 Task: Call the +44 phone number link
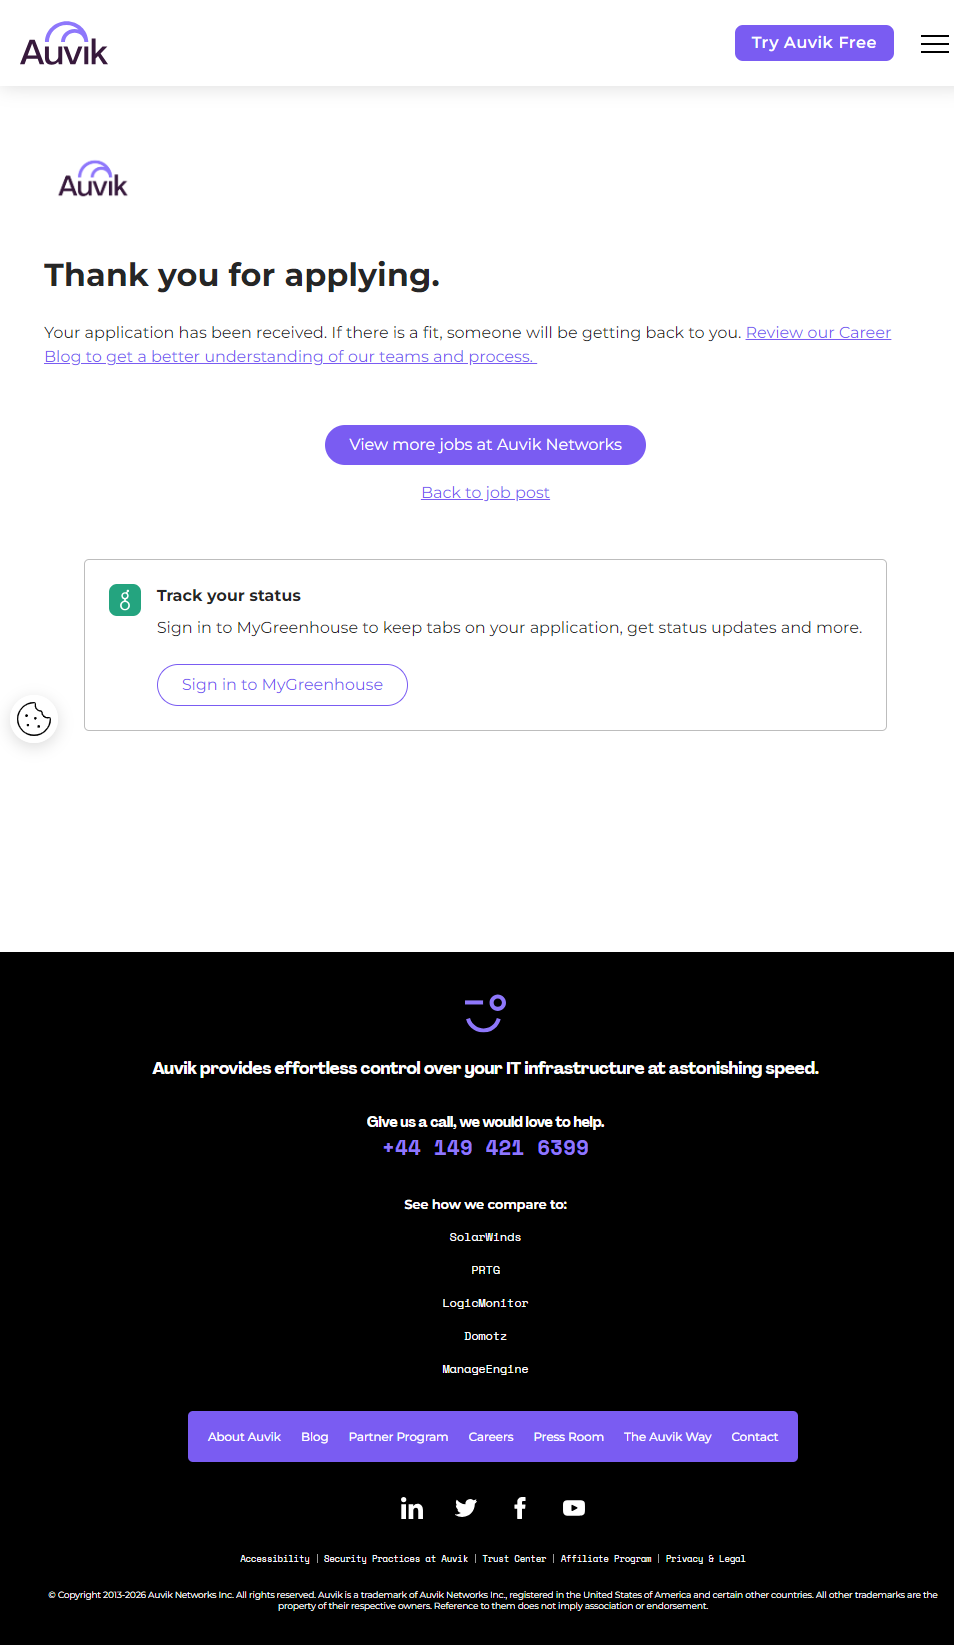[485, 1148]
